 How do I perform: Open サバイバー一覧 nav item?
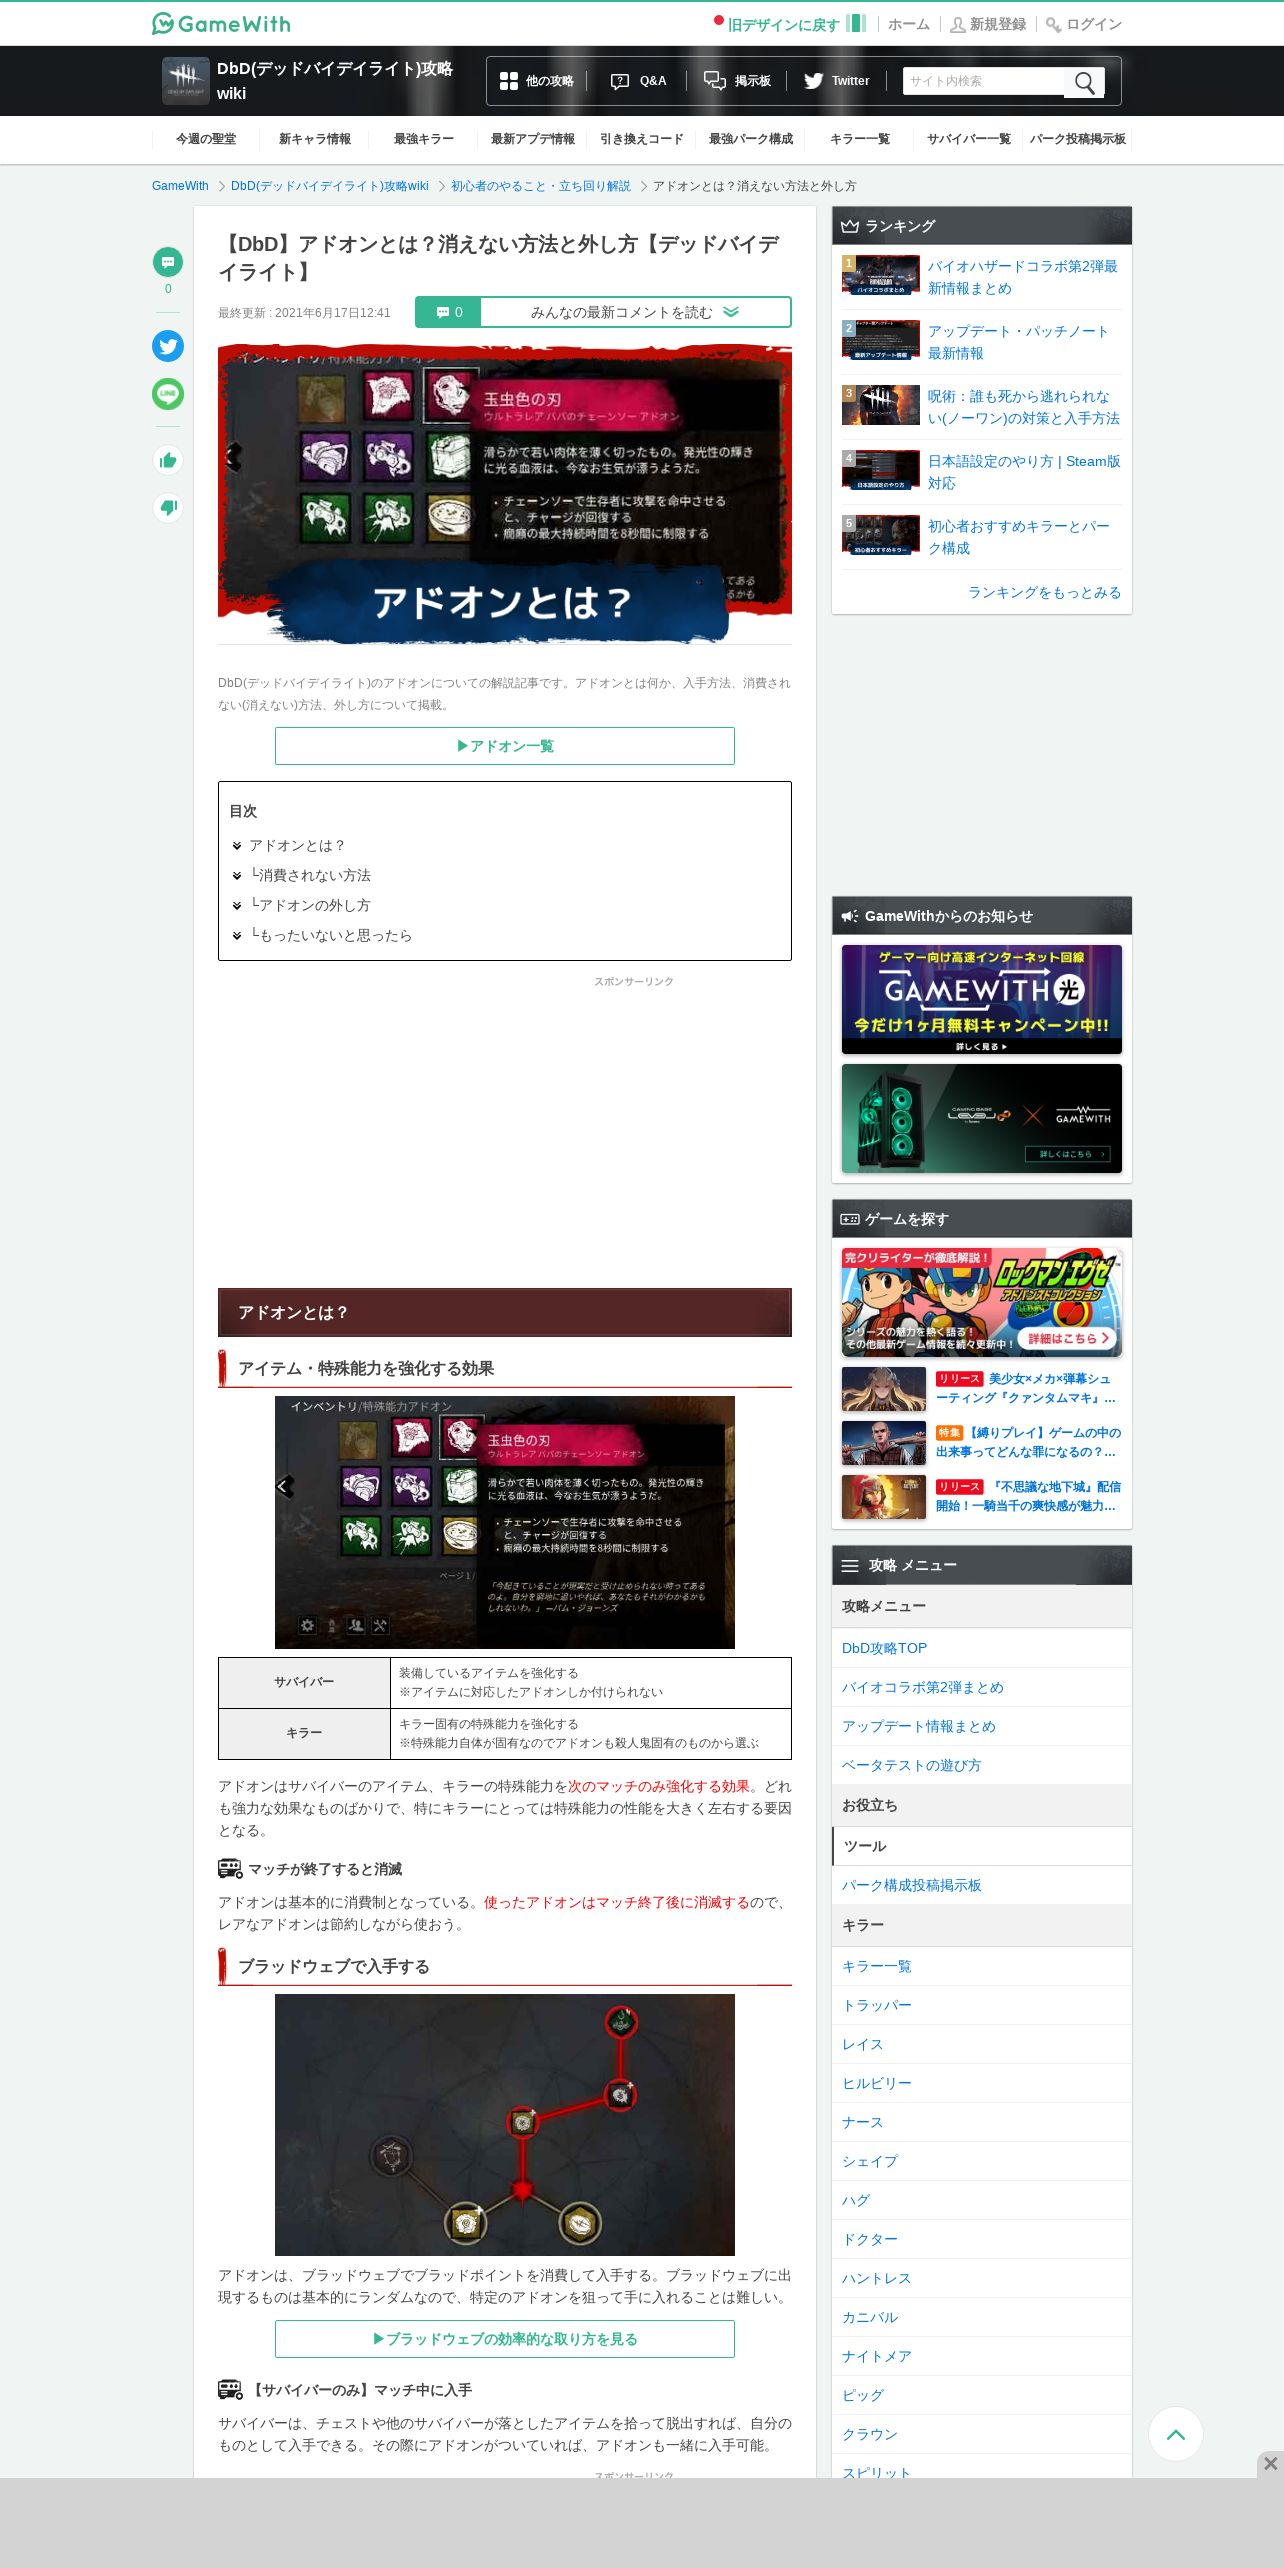(969, 139)
